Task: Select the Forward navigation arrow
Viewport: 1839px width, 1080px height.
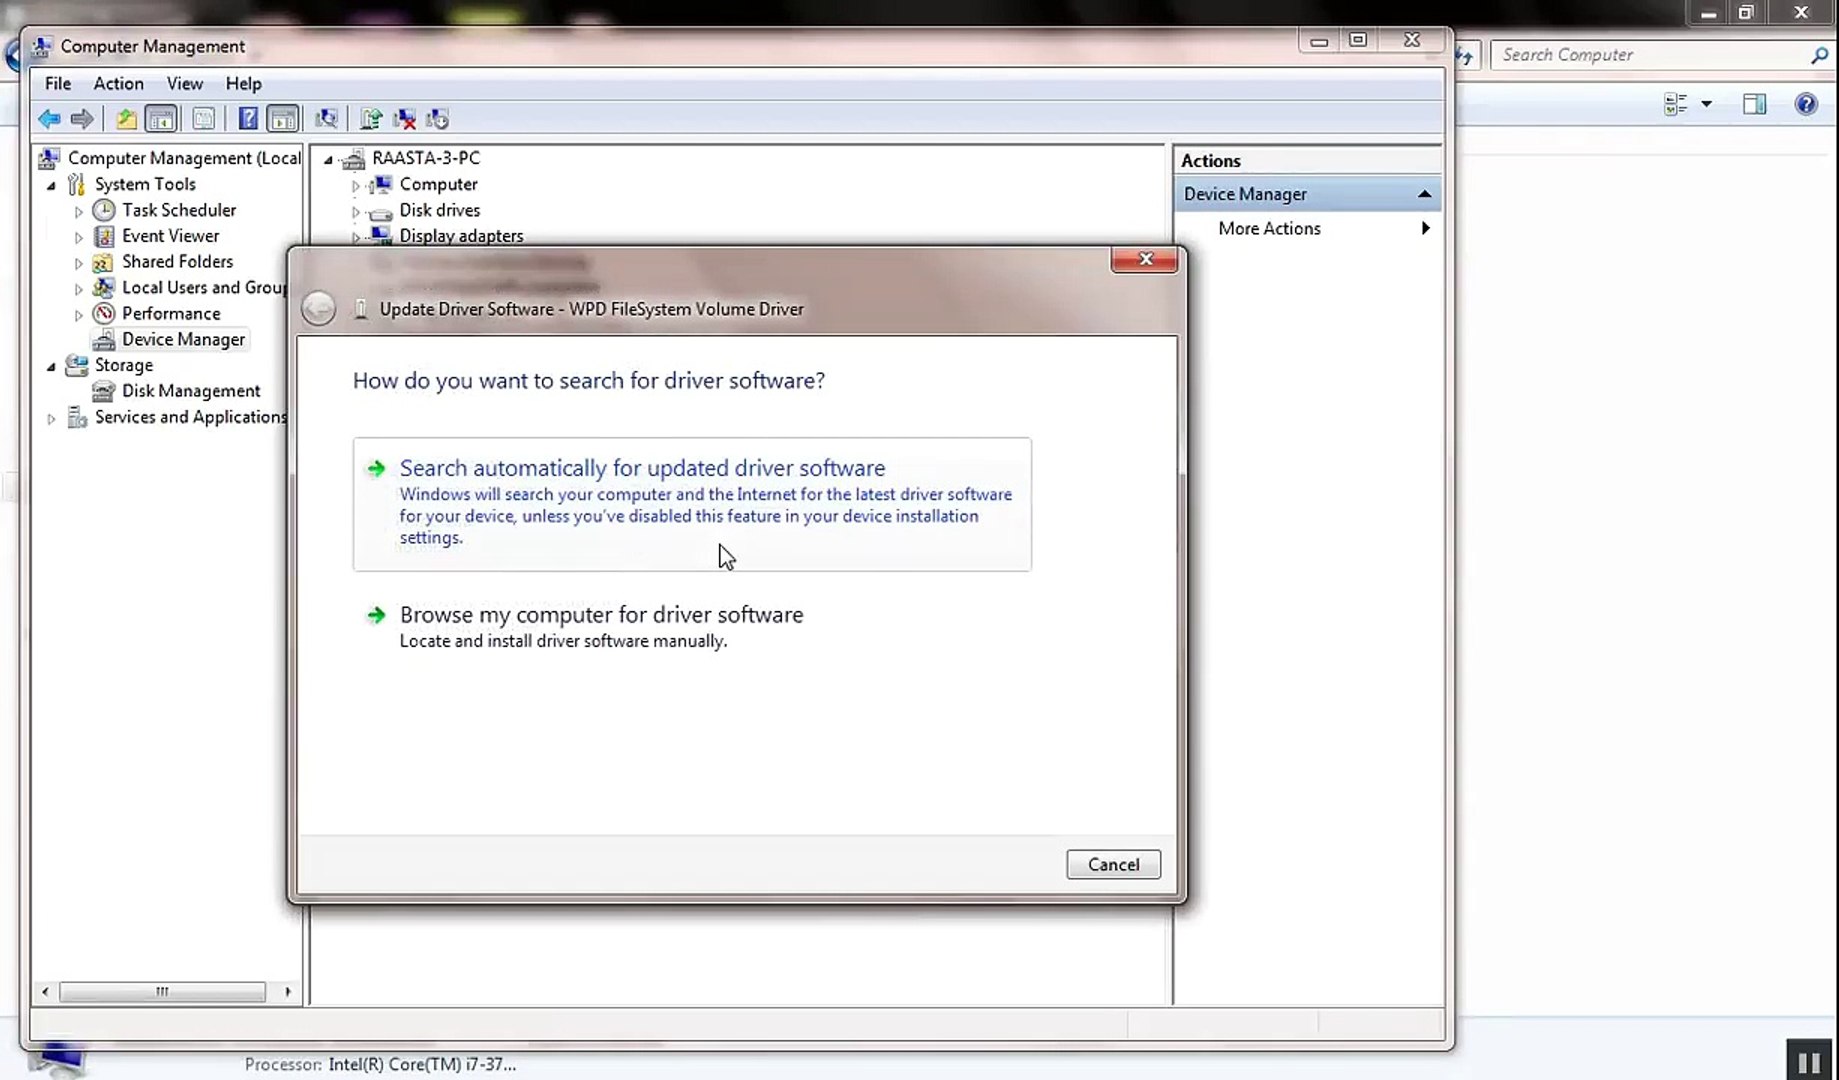Action: [82, 118]
